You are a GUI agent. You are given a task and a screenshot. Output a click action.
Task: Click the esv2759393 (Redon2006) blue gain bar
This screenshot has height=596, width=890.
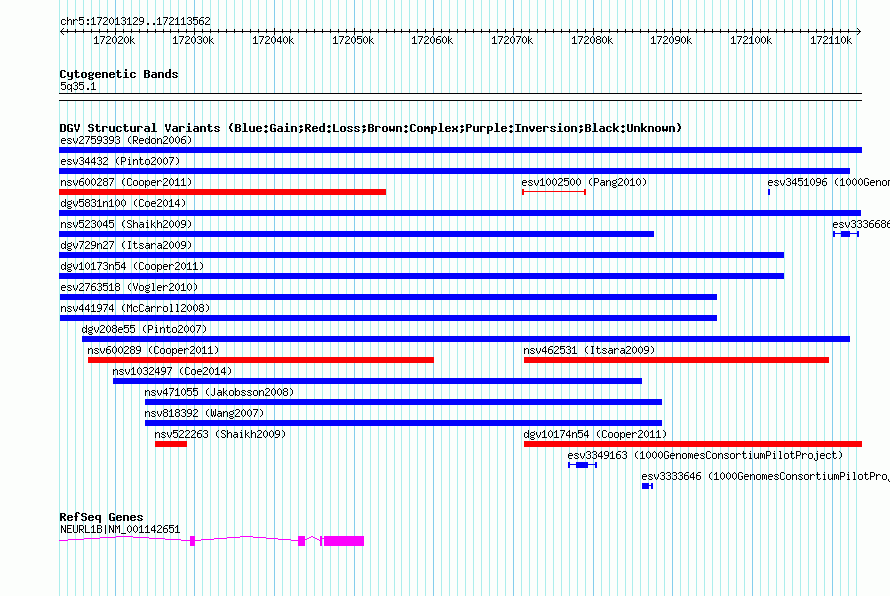pyautogui.click(x=460, y=150)
